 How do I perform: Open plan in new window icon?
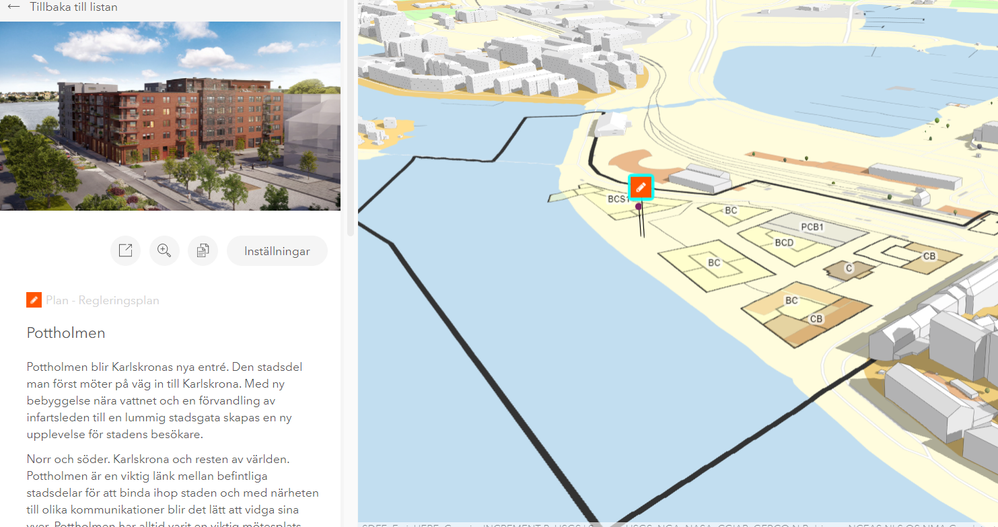(x=125, y=251)
